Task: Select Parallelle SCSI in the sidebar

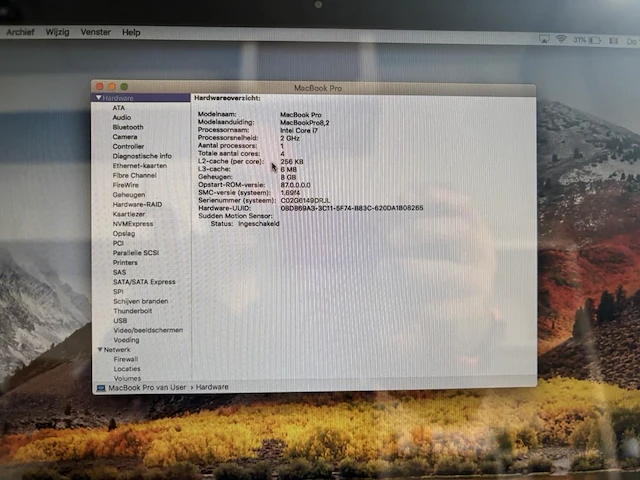Action: [x=136, y=253]
